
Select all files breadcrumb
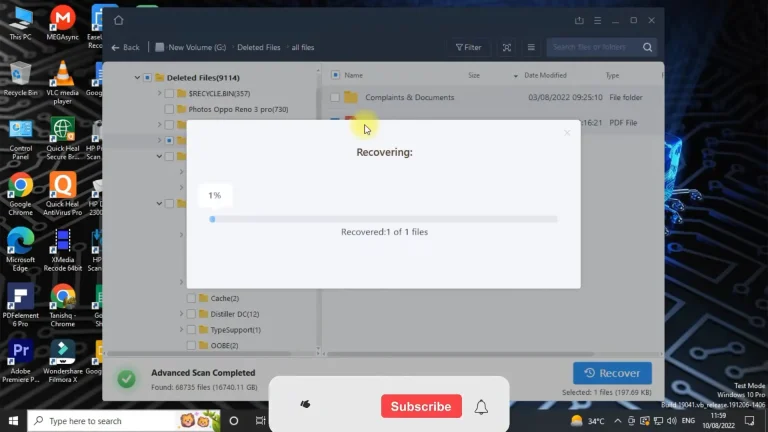click(303, 48)
